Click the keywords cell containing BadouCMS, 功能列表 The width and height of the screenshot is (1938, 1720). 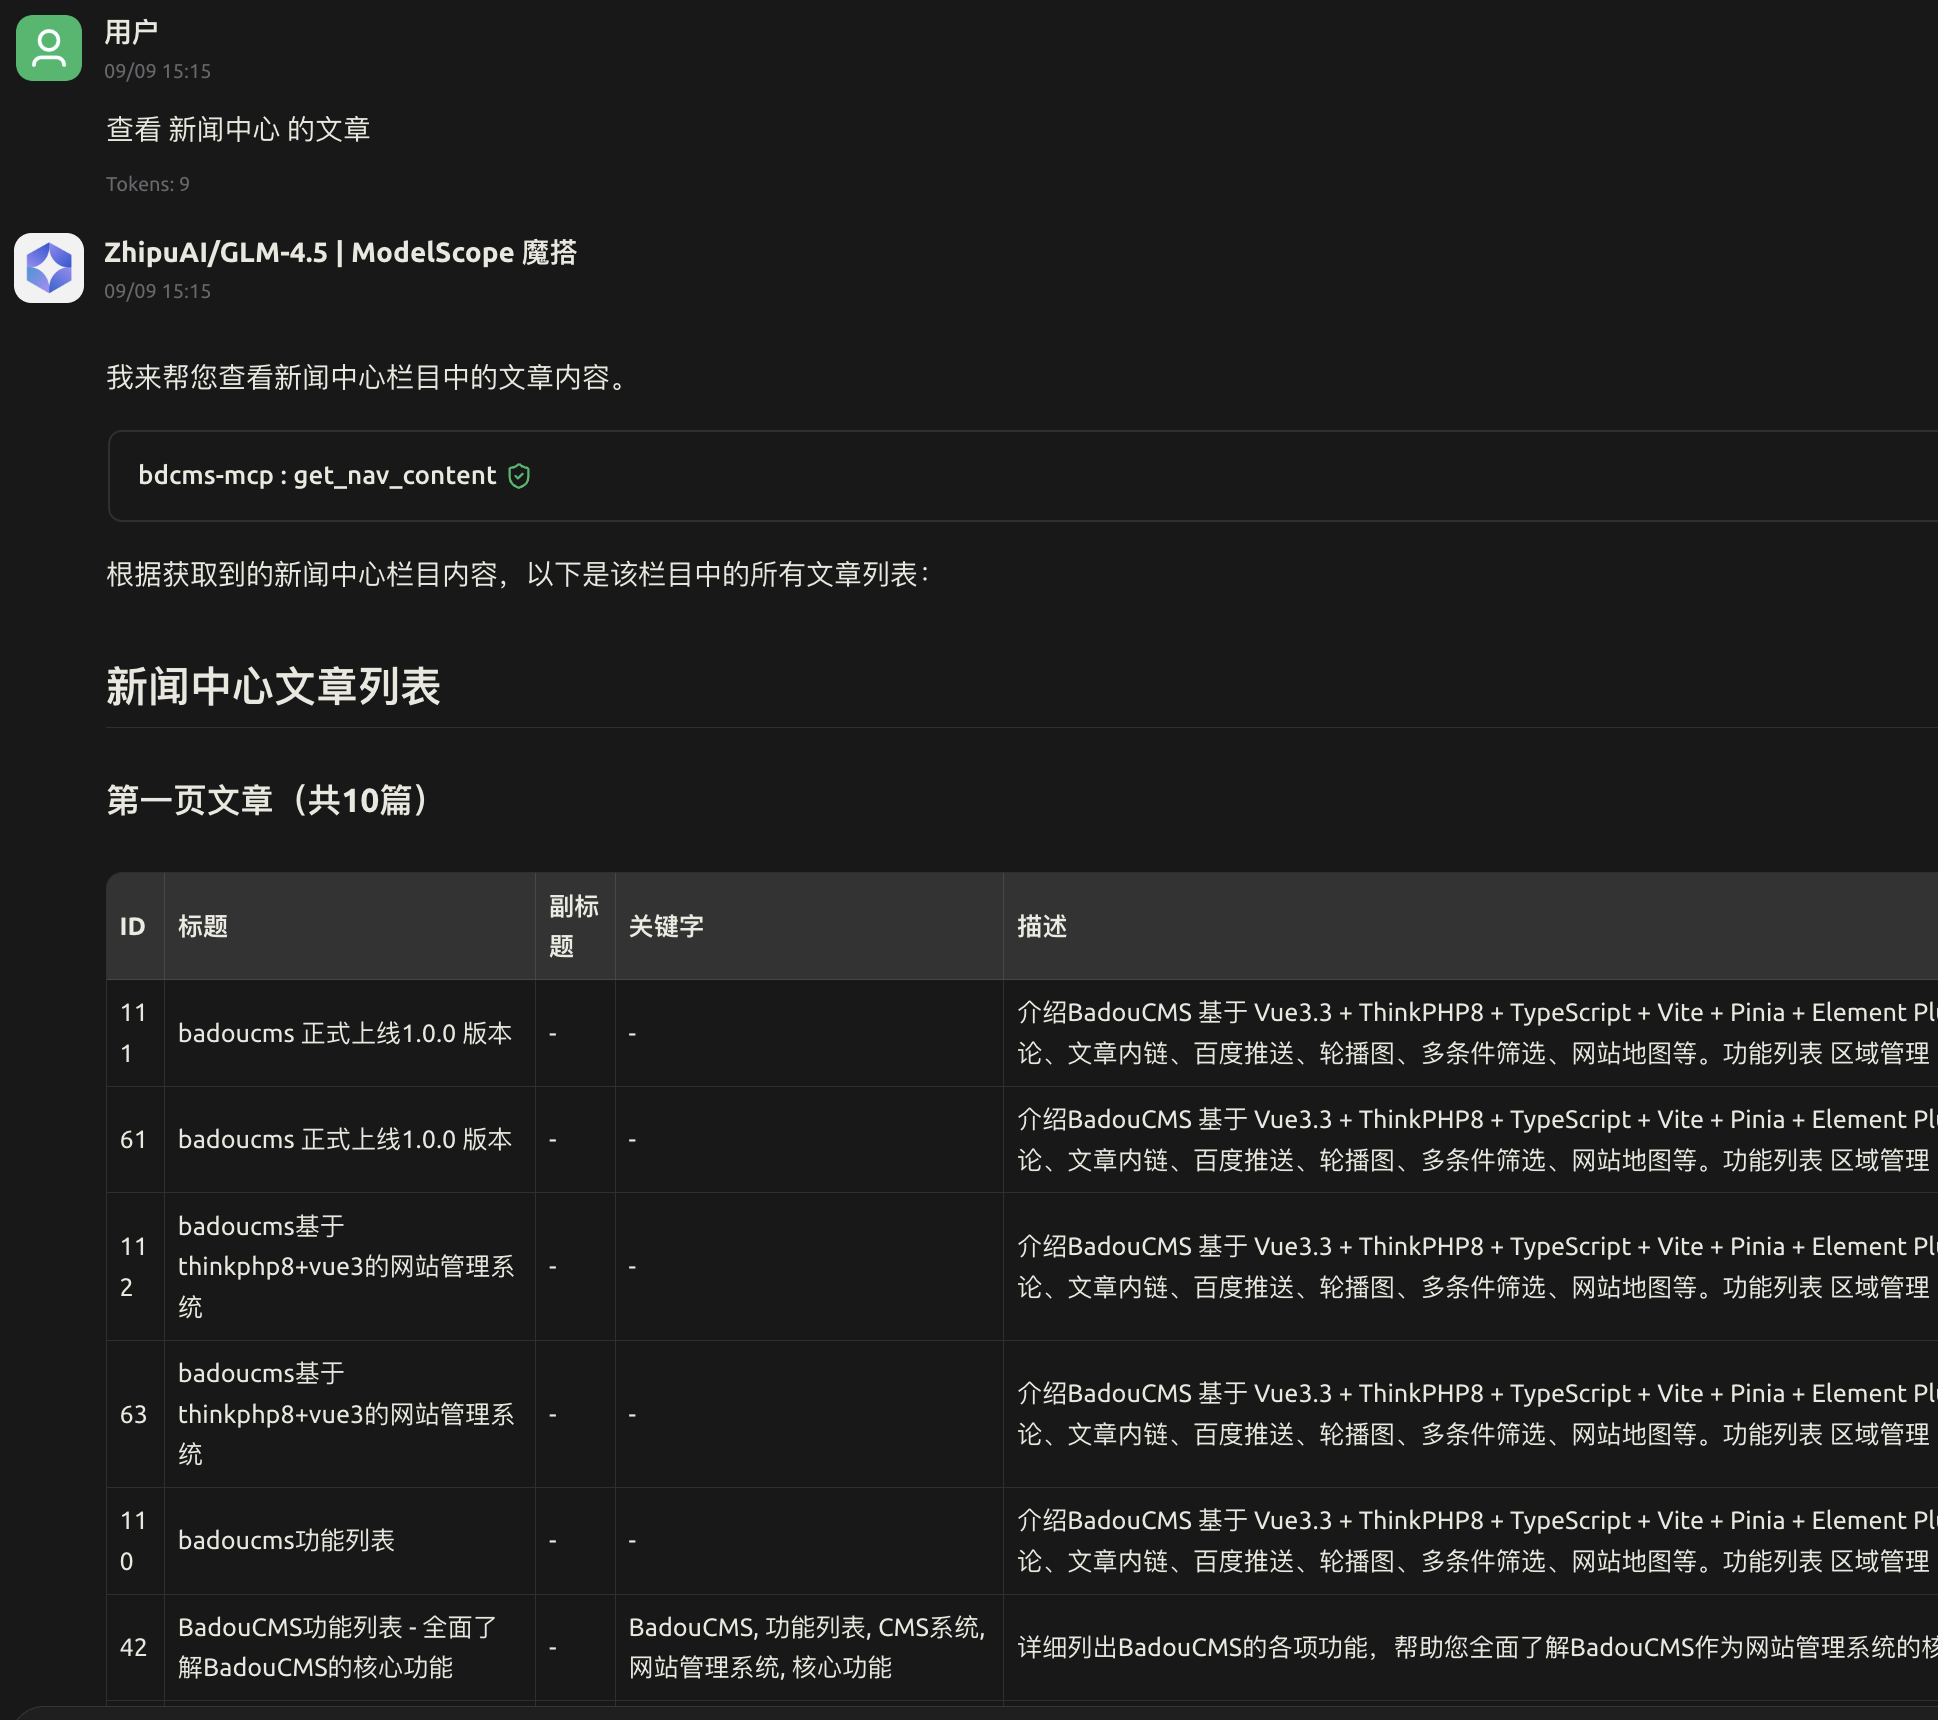[806, 1647]
